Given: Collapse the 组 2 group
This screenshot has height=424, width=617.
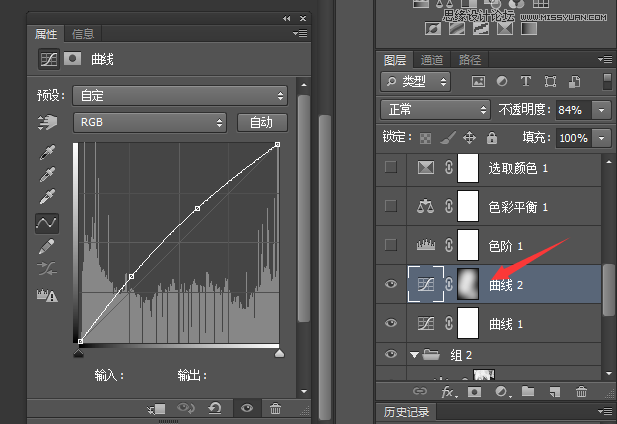Looking at the screenshot, I should click(x=414, y=355).
